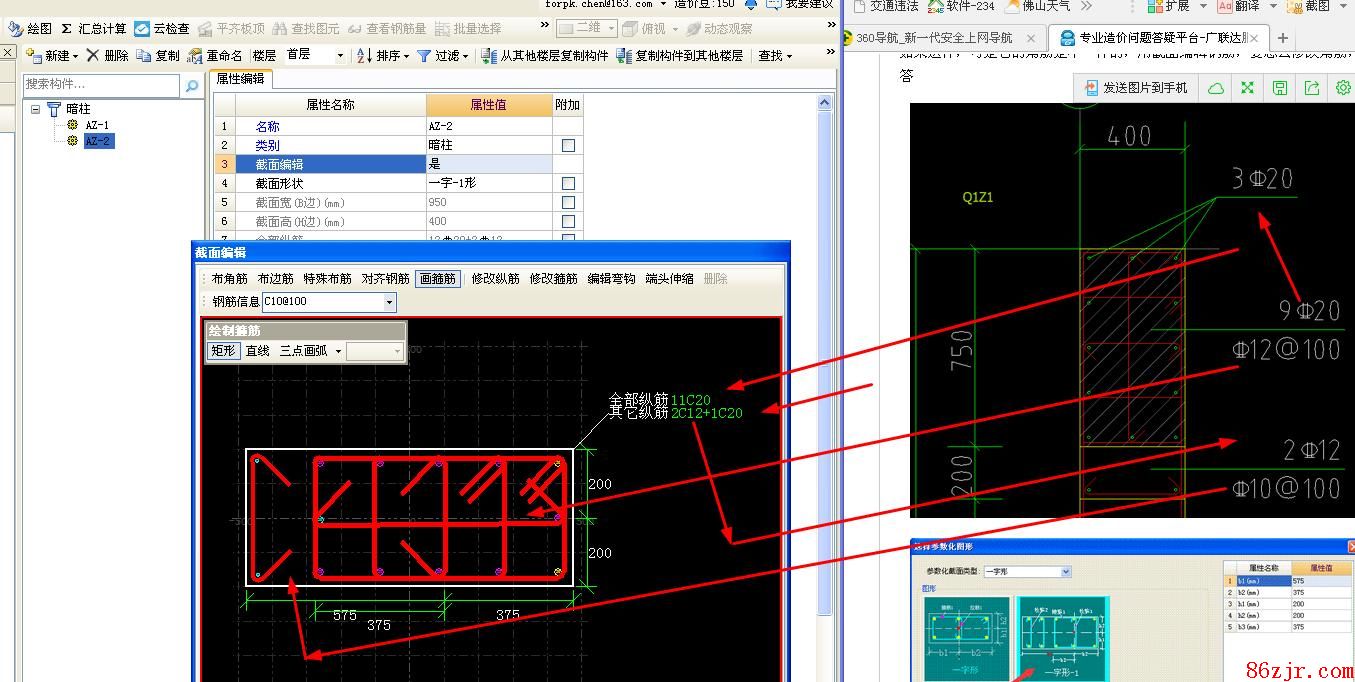1355x682 pixels.
Task: Click the 汇总计算 sum icon
Action: pos(67,29)
